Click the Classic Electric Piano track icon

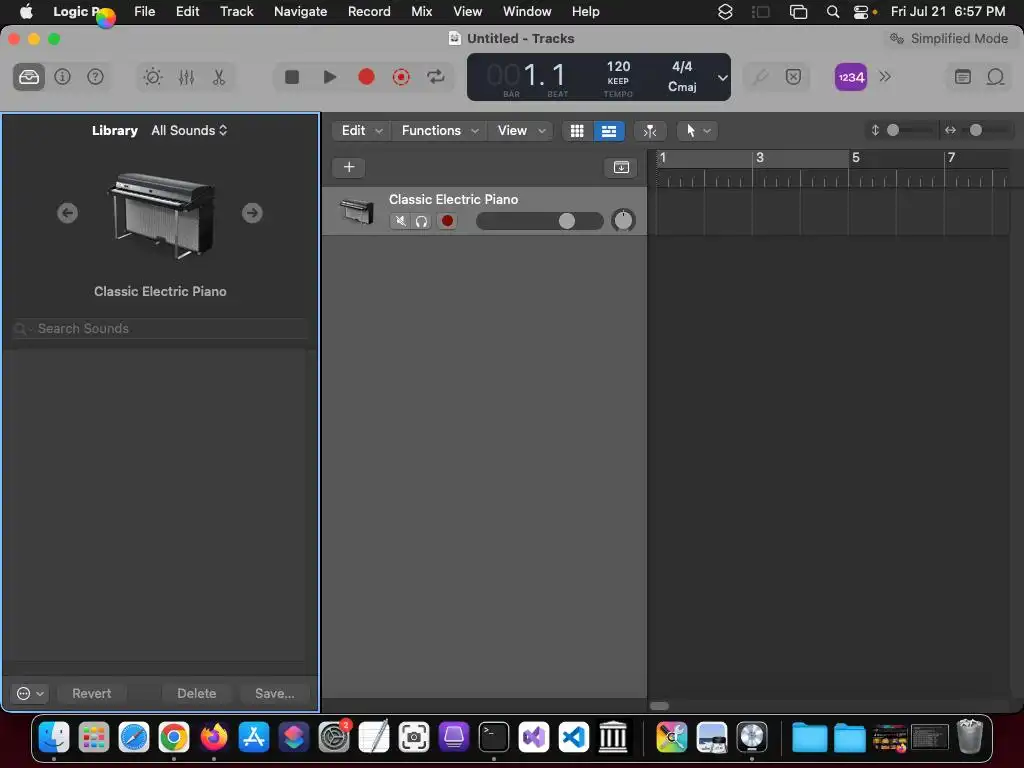357,212
